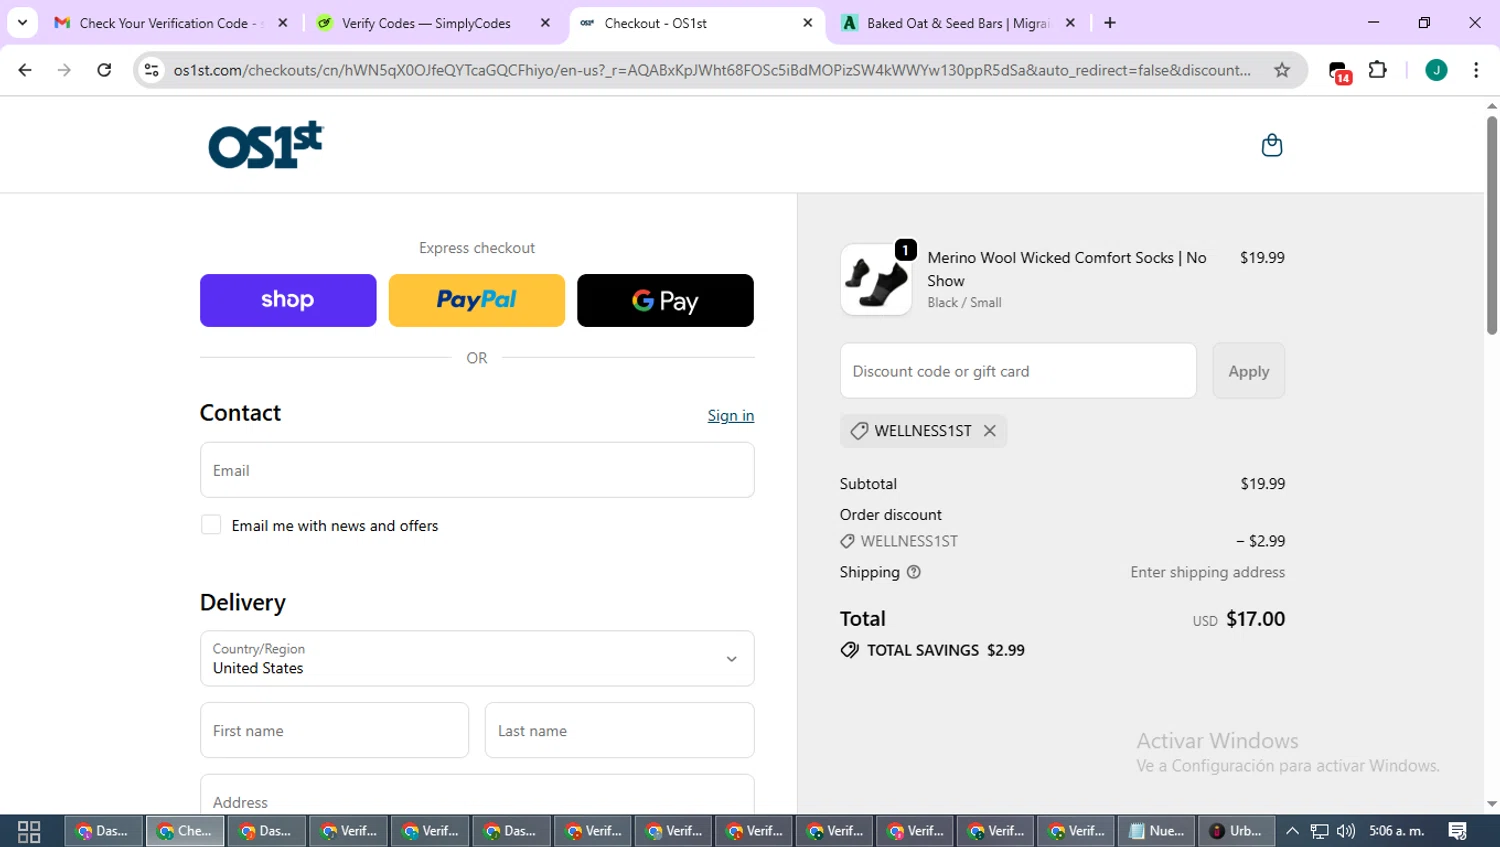Click the TOTAL SAVINGS $2.99 text

[946, 650]
